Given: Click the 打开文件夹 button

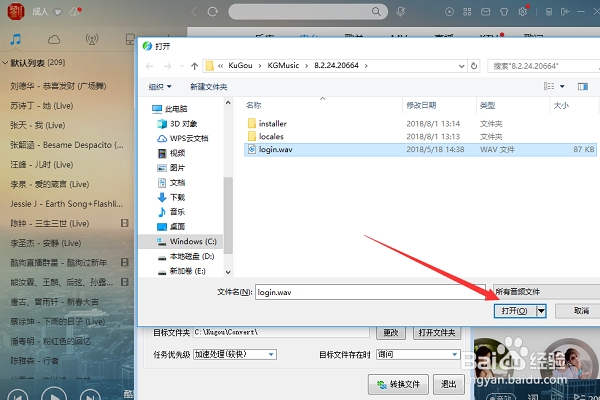Looking at the screenshot, I should 437,333.
